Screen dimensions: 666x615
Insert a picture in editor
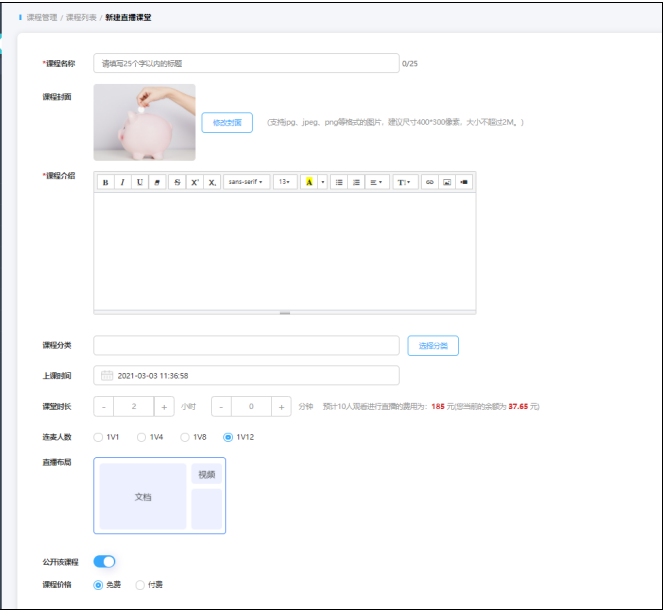(x=447, y=182)
